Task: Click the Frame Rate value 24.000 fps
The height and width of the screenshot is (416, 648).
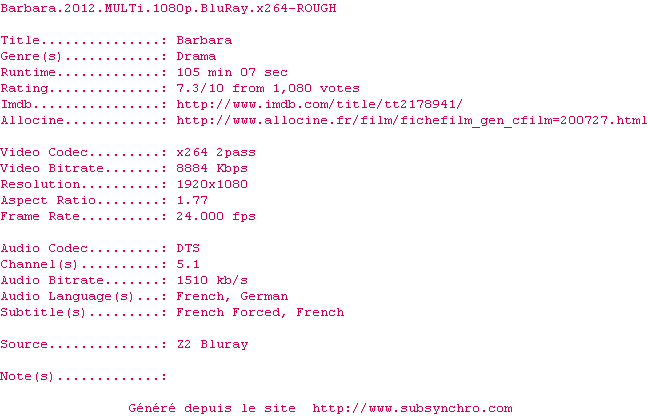Action: click(216, 216)
